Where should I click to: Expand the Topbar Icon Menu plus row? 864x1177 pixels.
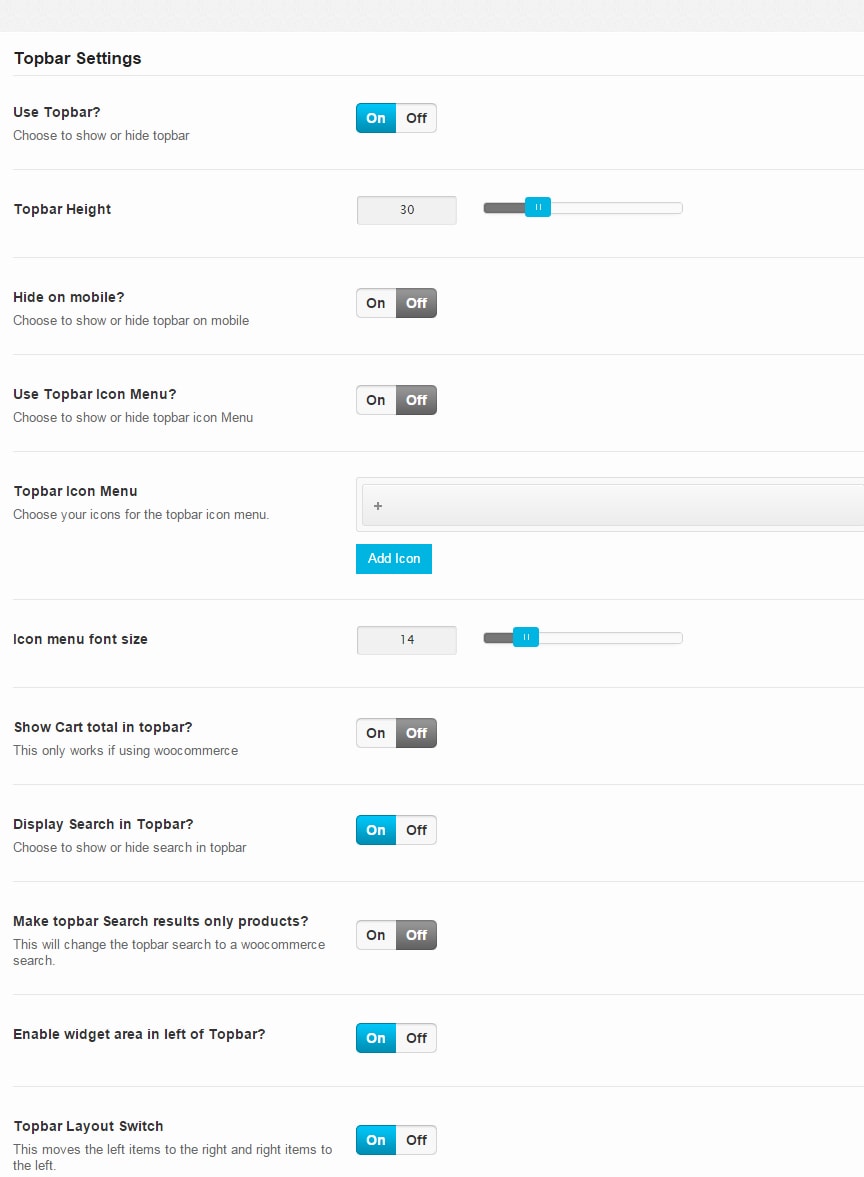(378, 506)
